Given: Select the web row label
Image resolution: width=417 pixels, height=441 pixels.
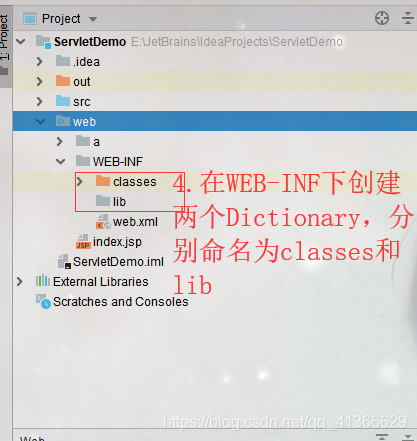Looking at the screenshot, I should 84,122.
